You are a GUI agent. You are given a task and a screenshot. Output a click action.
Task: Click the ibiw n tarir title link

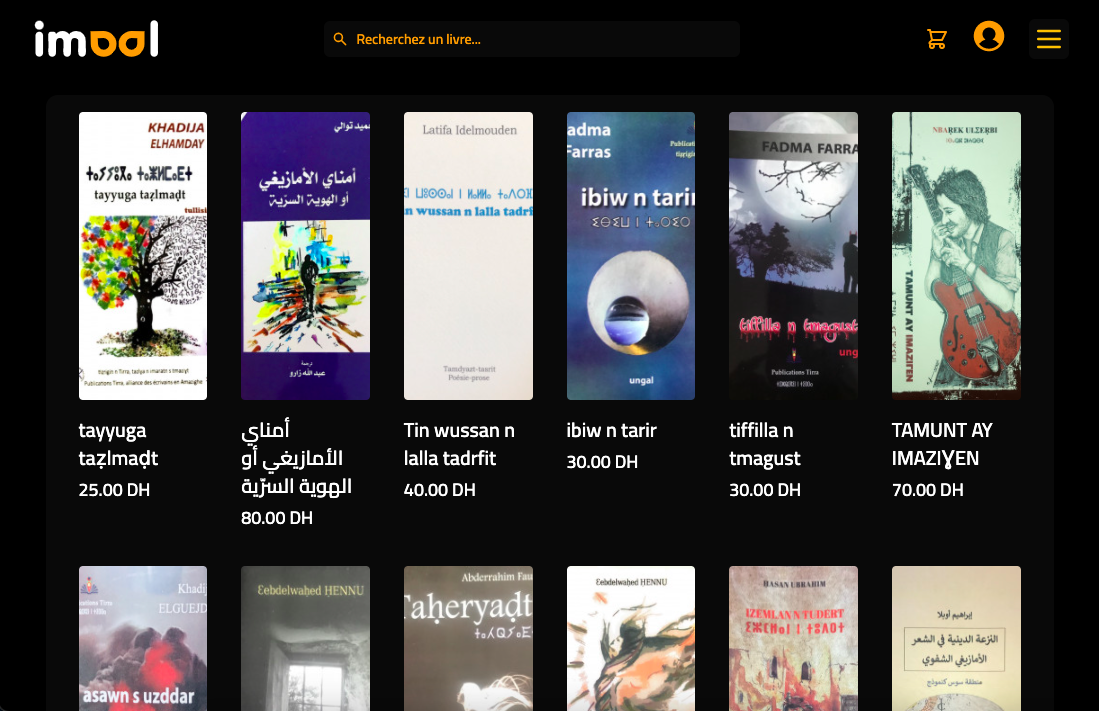611,430
